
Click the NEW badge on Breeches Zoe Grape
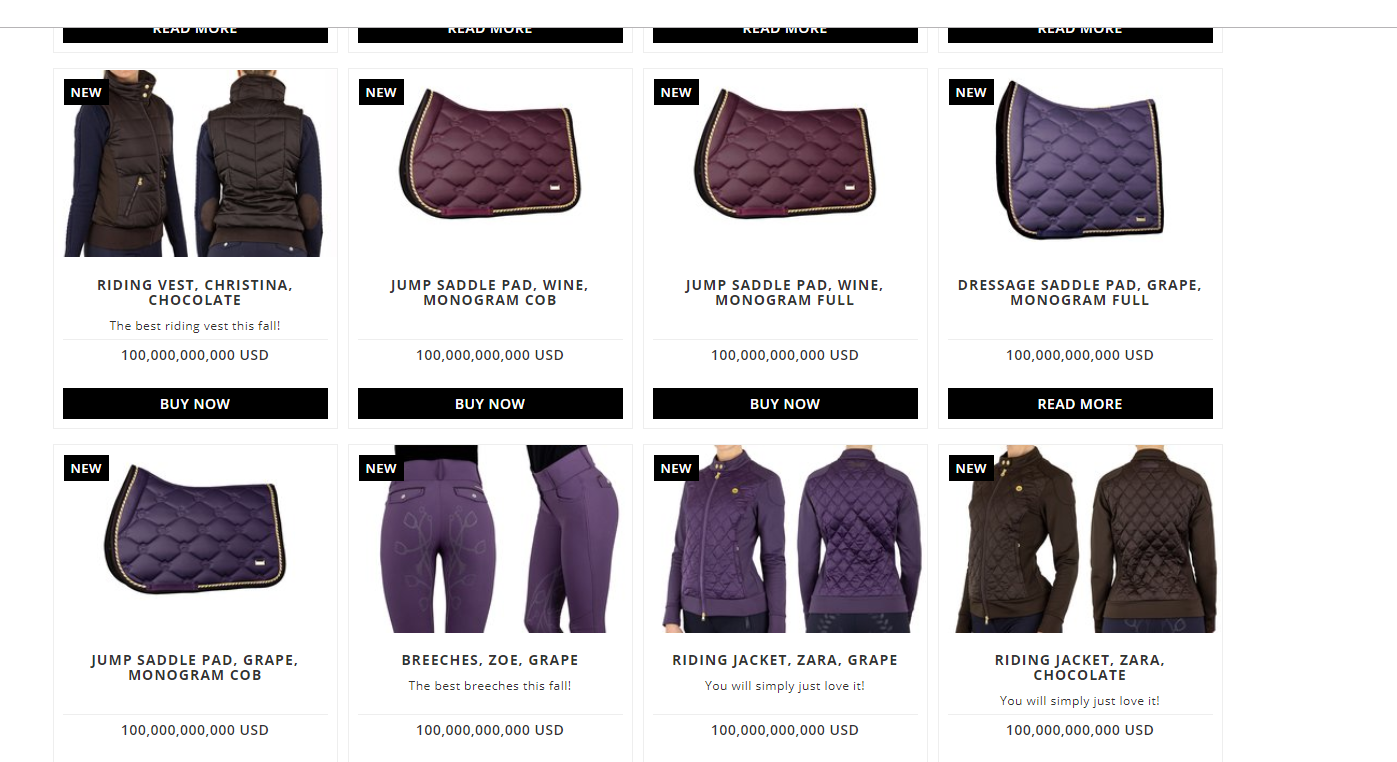(381, 468)
